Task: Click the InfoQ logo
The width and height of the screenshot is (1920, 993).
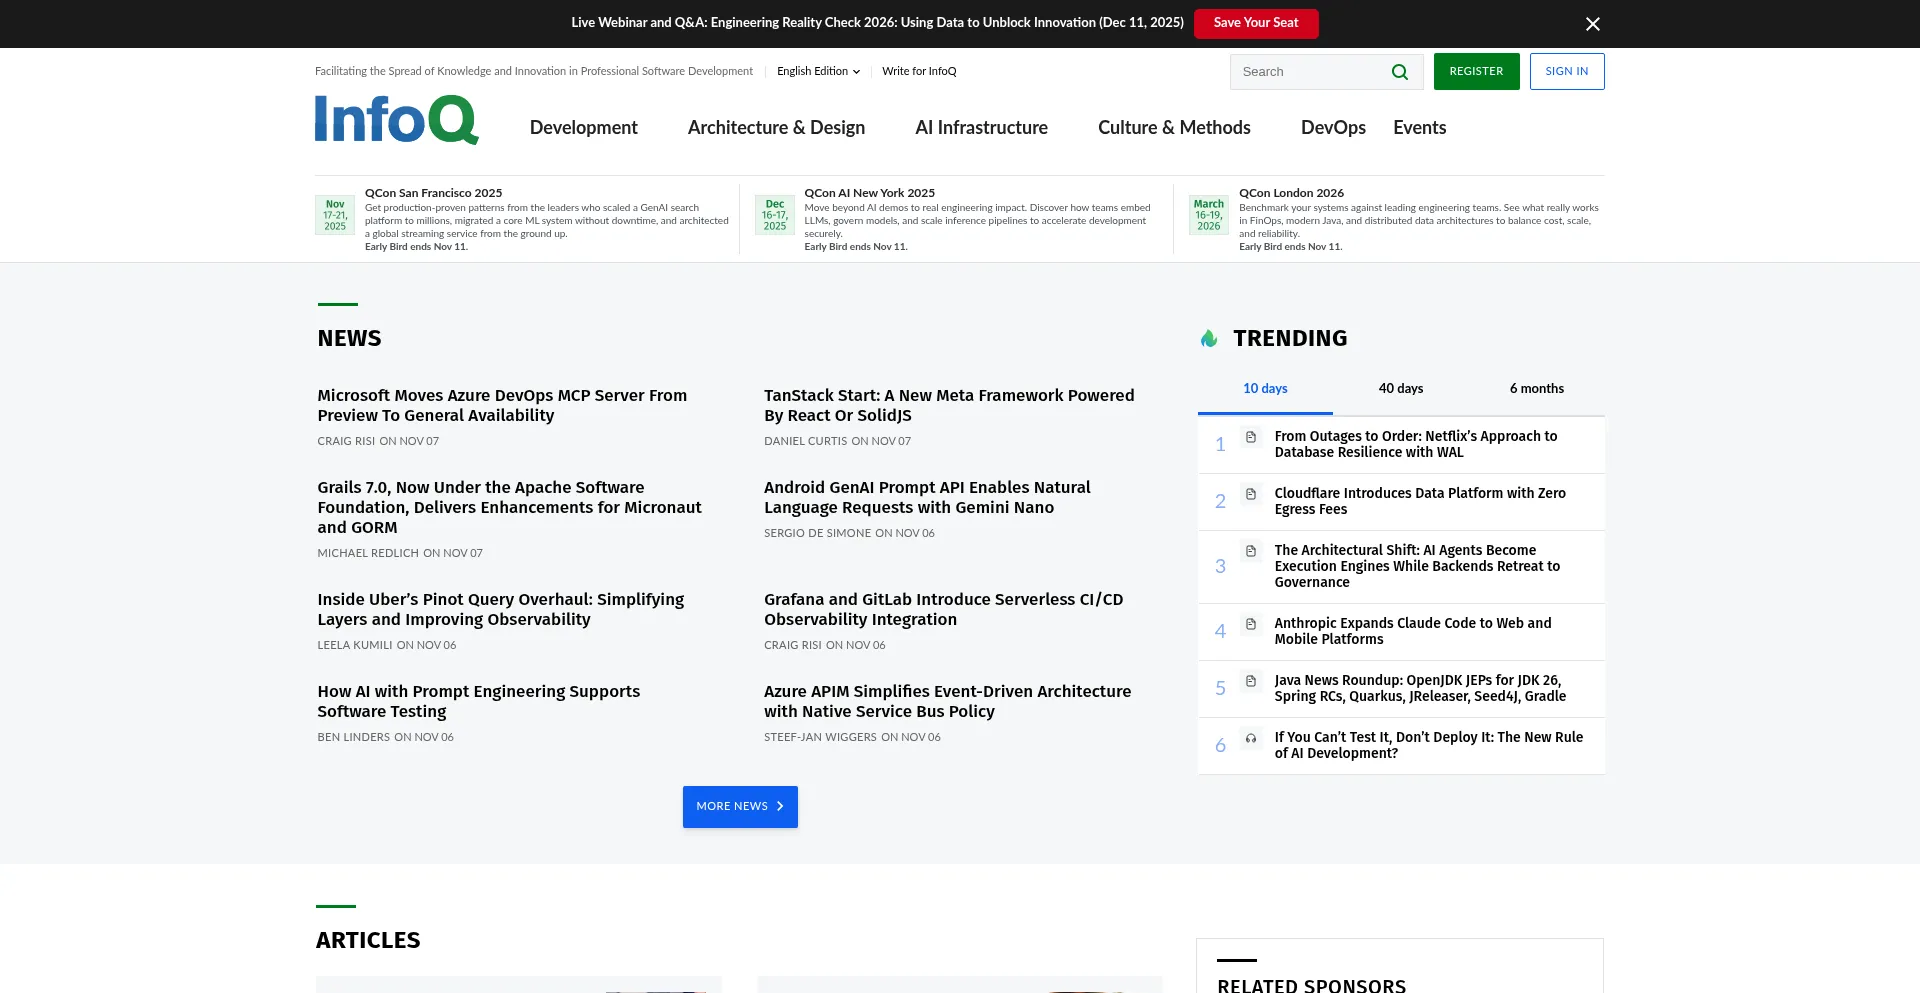Action: [x=397, y=120]
